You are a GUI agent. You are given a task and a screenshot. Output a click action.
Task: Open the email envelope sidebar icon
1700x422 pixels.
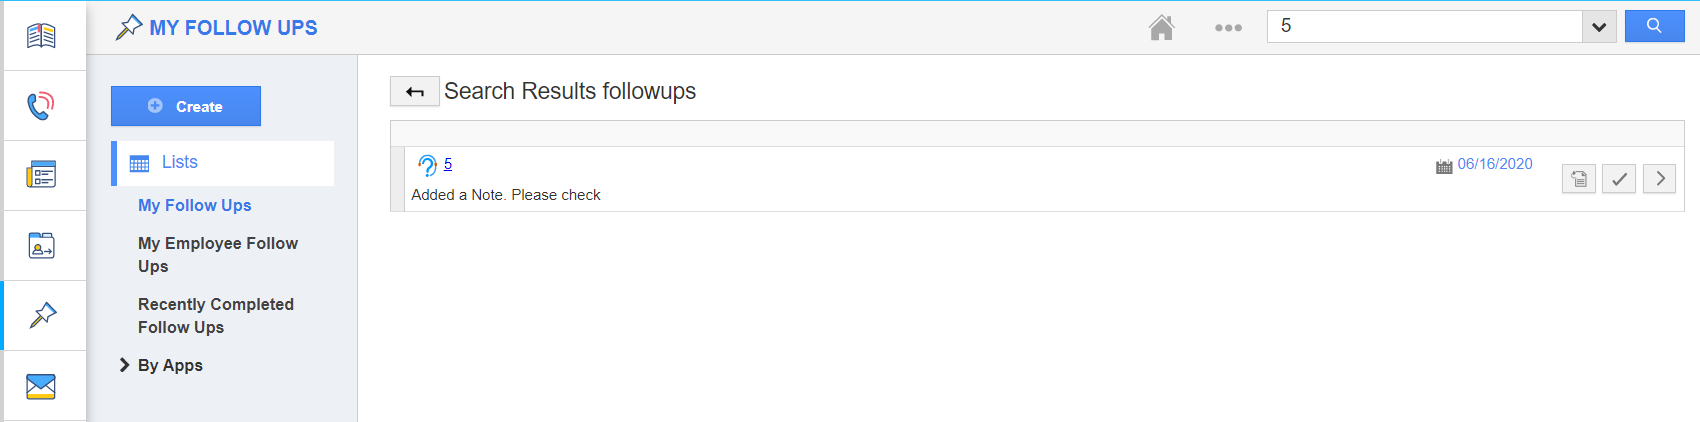[x=41, y=386]
